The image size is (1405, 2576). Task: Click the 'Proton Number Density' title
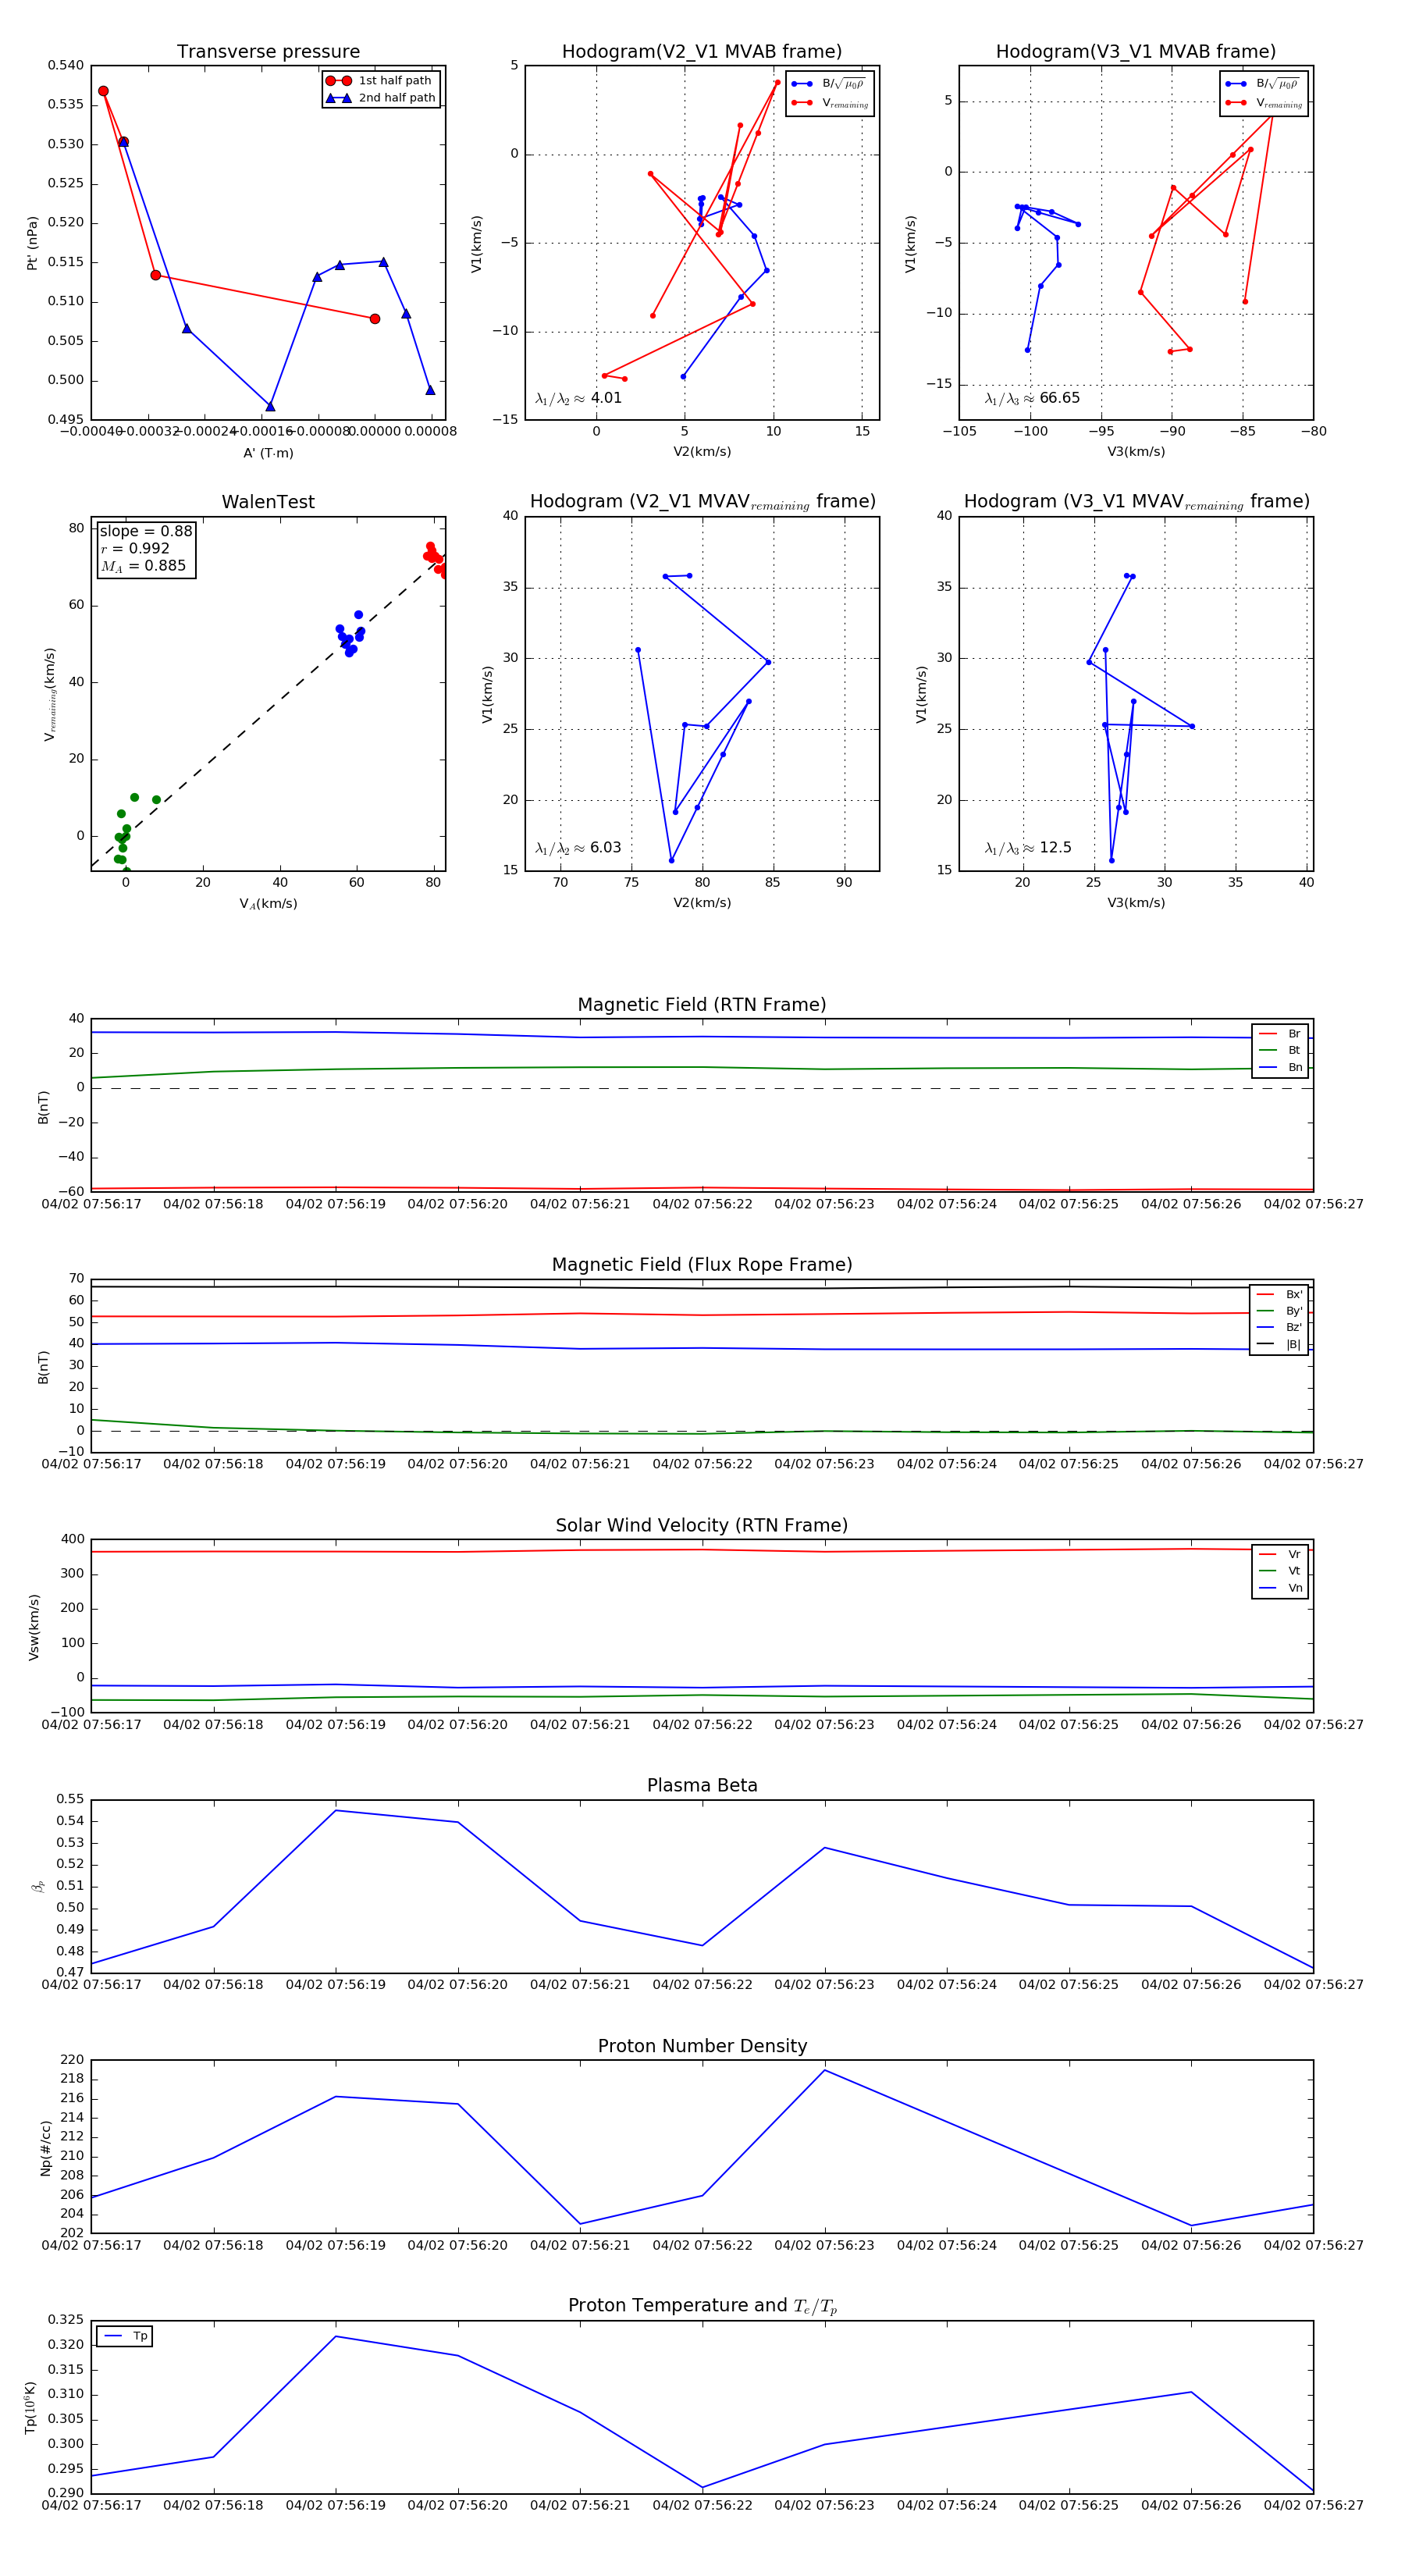tap(702, 2046)
